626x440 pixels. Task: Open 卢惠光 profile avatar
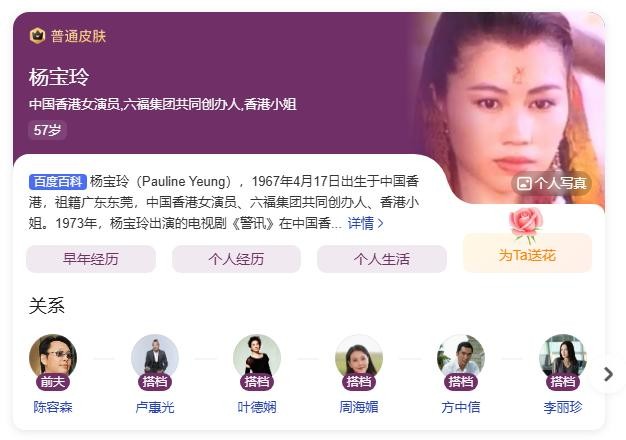[155, 358]
